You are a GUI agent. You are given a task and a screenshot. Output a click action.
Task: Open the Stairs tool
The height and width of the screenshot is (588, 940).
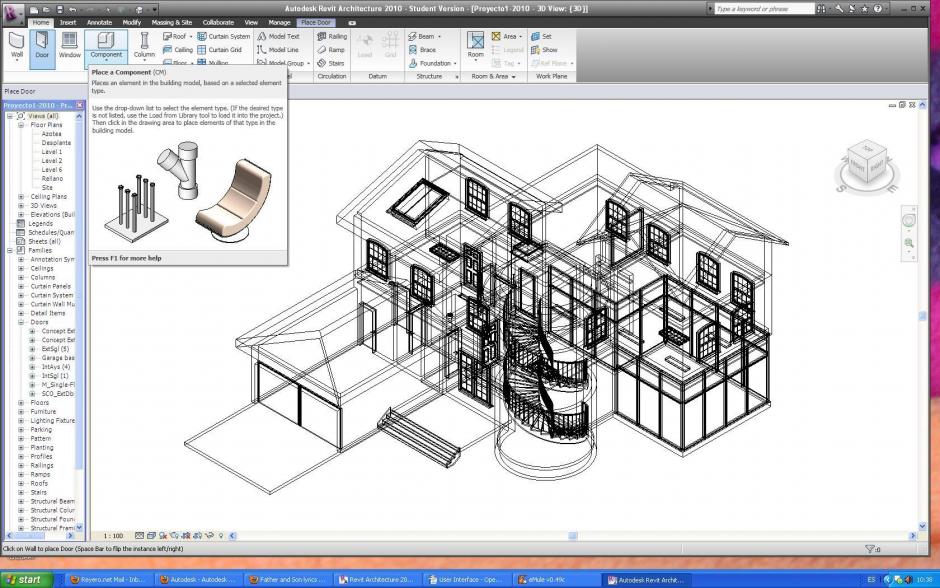[x=332, y=63]
